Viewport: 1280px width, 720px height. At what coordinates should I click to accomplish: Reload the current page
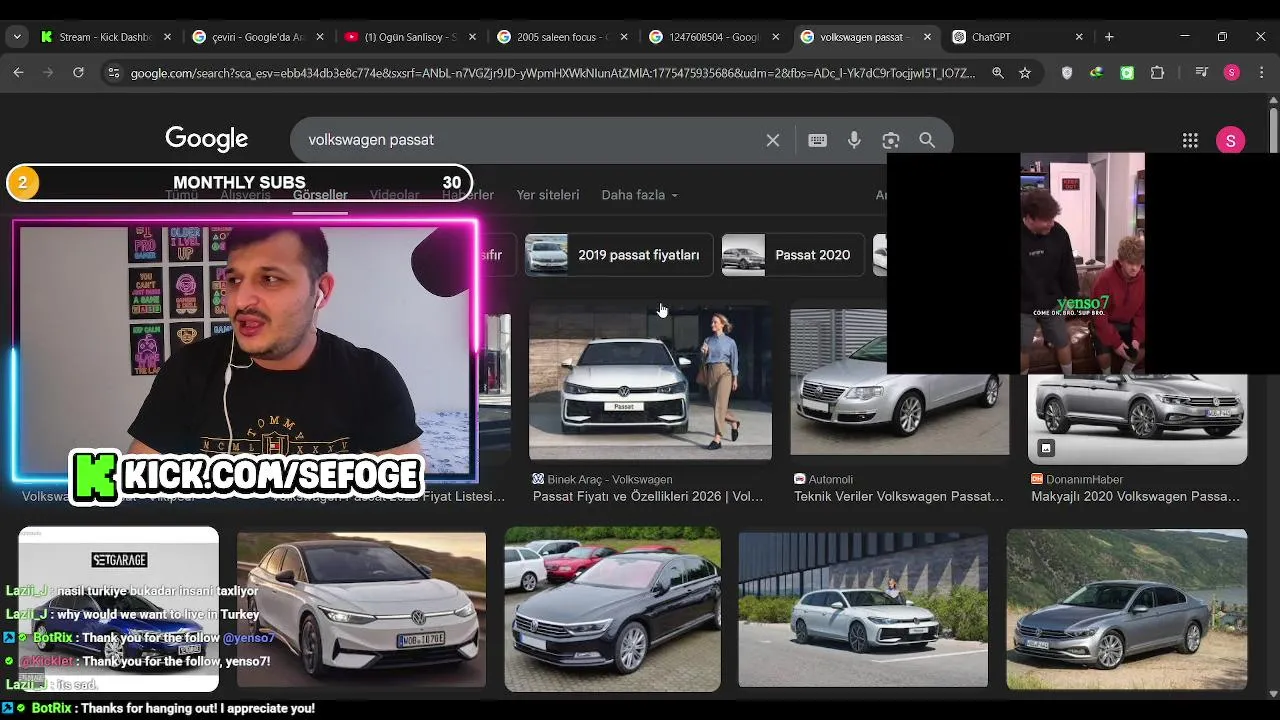coord(78,73)
